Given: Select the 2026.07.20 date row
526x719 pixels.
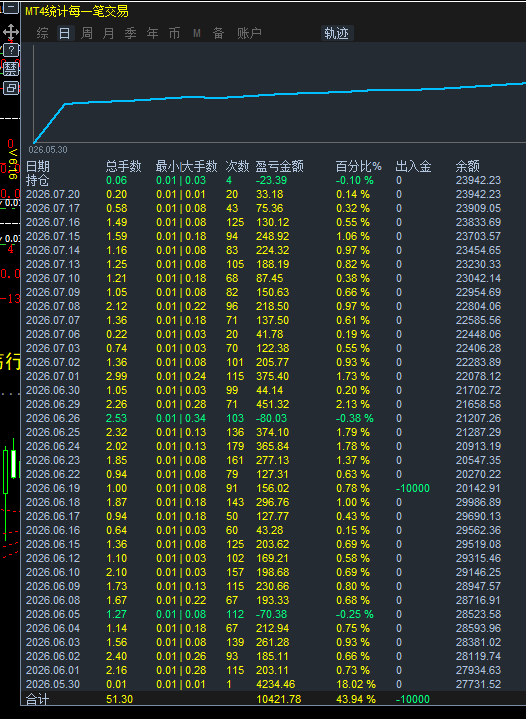Looking at the screenshot, I should pos(53,194).
